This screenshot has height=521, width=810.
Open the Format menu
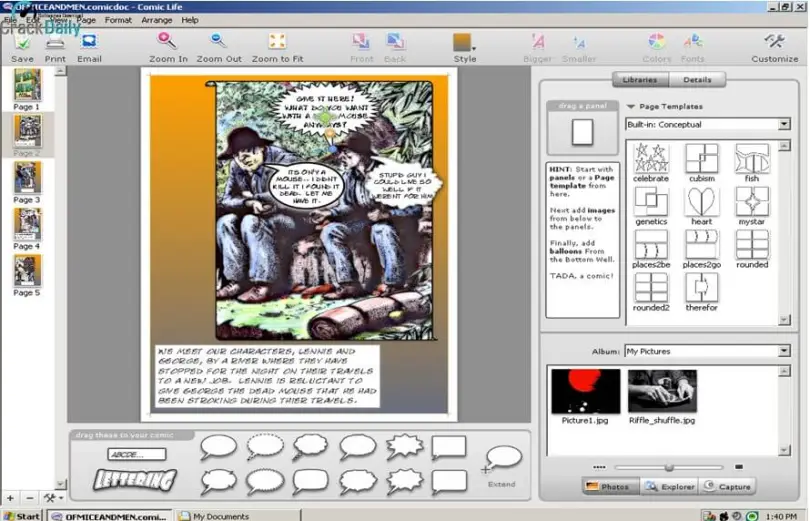pos(118,20)
